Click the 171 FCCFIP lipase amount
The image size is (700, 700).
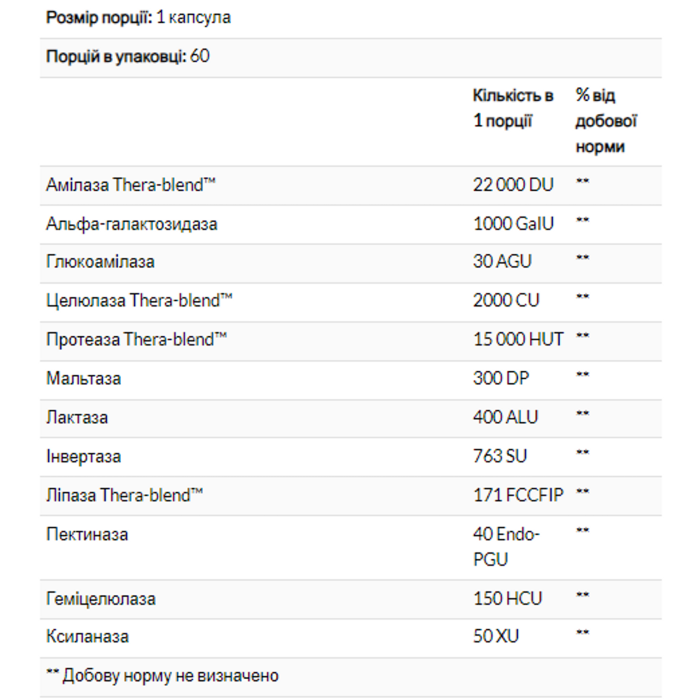pyautogui.click(x=518, y=495)
